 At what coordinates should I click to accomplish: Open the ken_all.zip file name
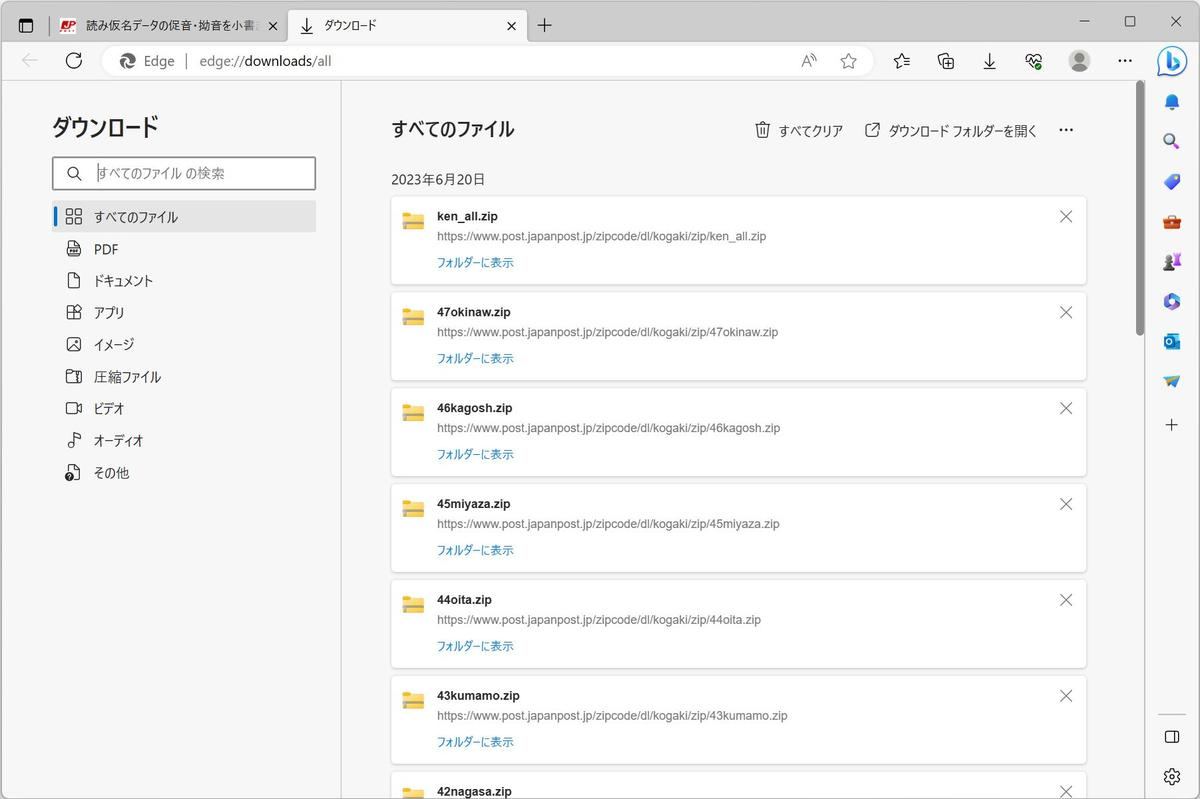(467, 216)
